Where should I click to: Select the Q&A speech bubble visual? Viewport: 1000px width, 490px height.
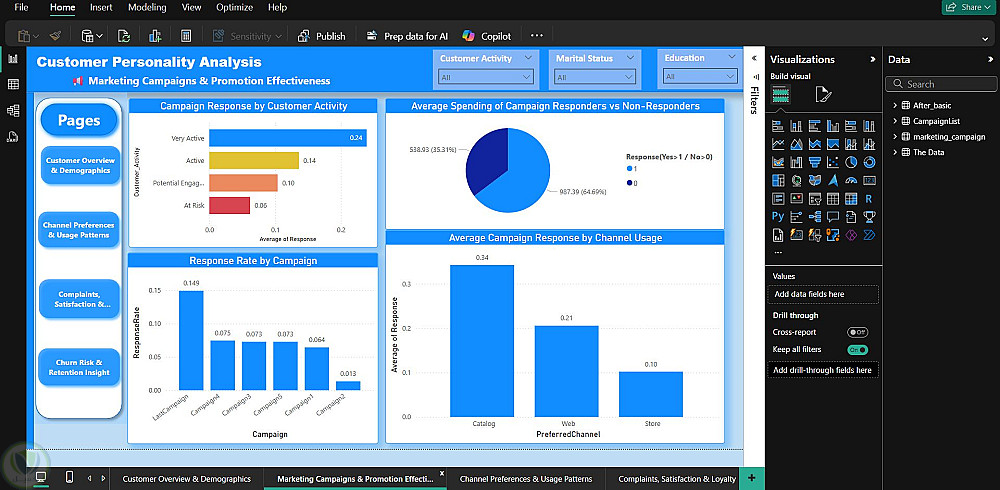pyautogui.click(x=833, y=217)
